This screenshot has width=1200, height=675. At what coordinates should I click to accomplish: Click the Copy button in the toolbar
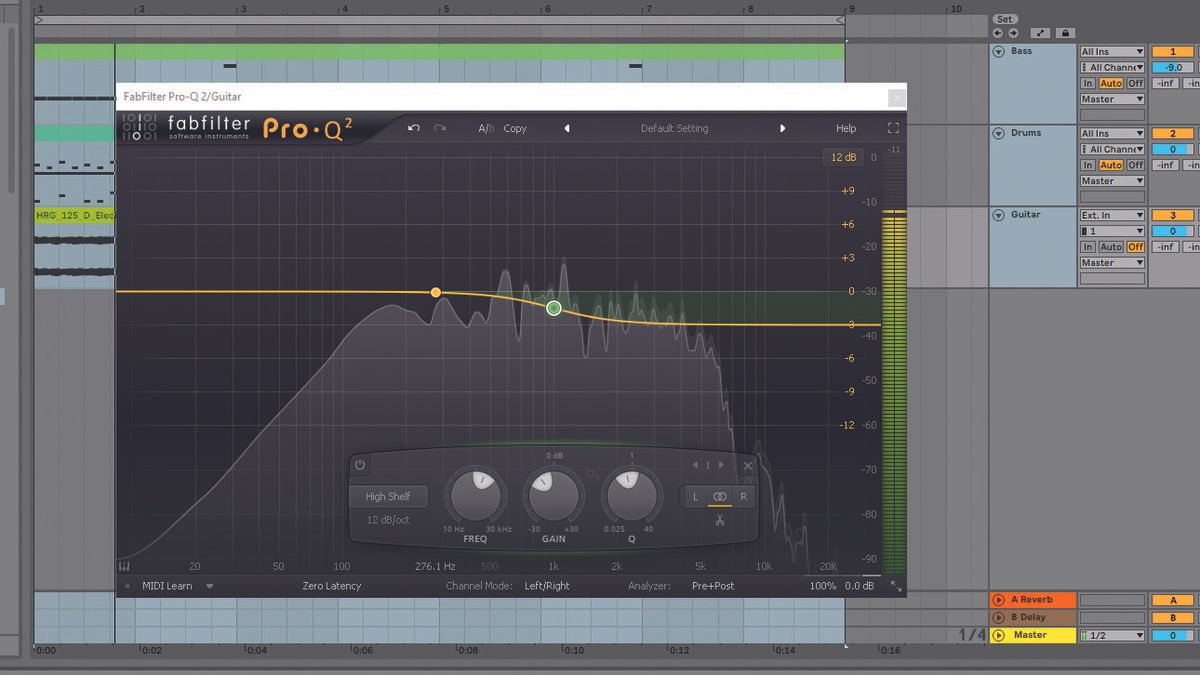coord(515,128)
